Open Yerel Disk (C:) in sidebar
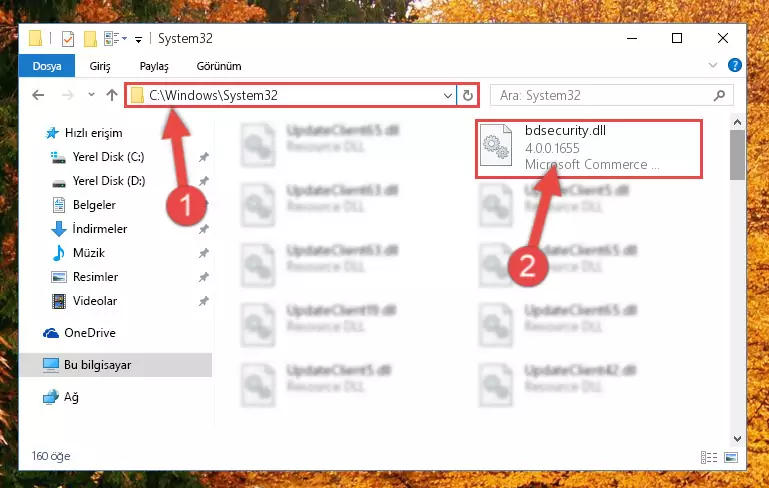 pyautogui.click(x=108, y=157)
